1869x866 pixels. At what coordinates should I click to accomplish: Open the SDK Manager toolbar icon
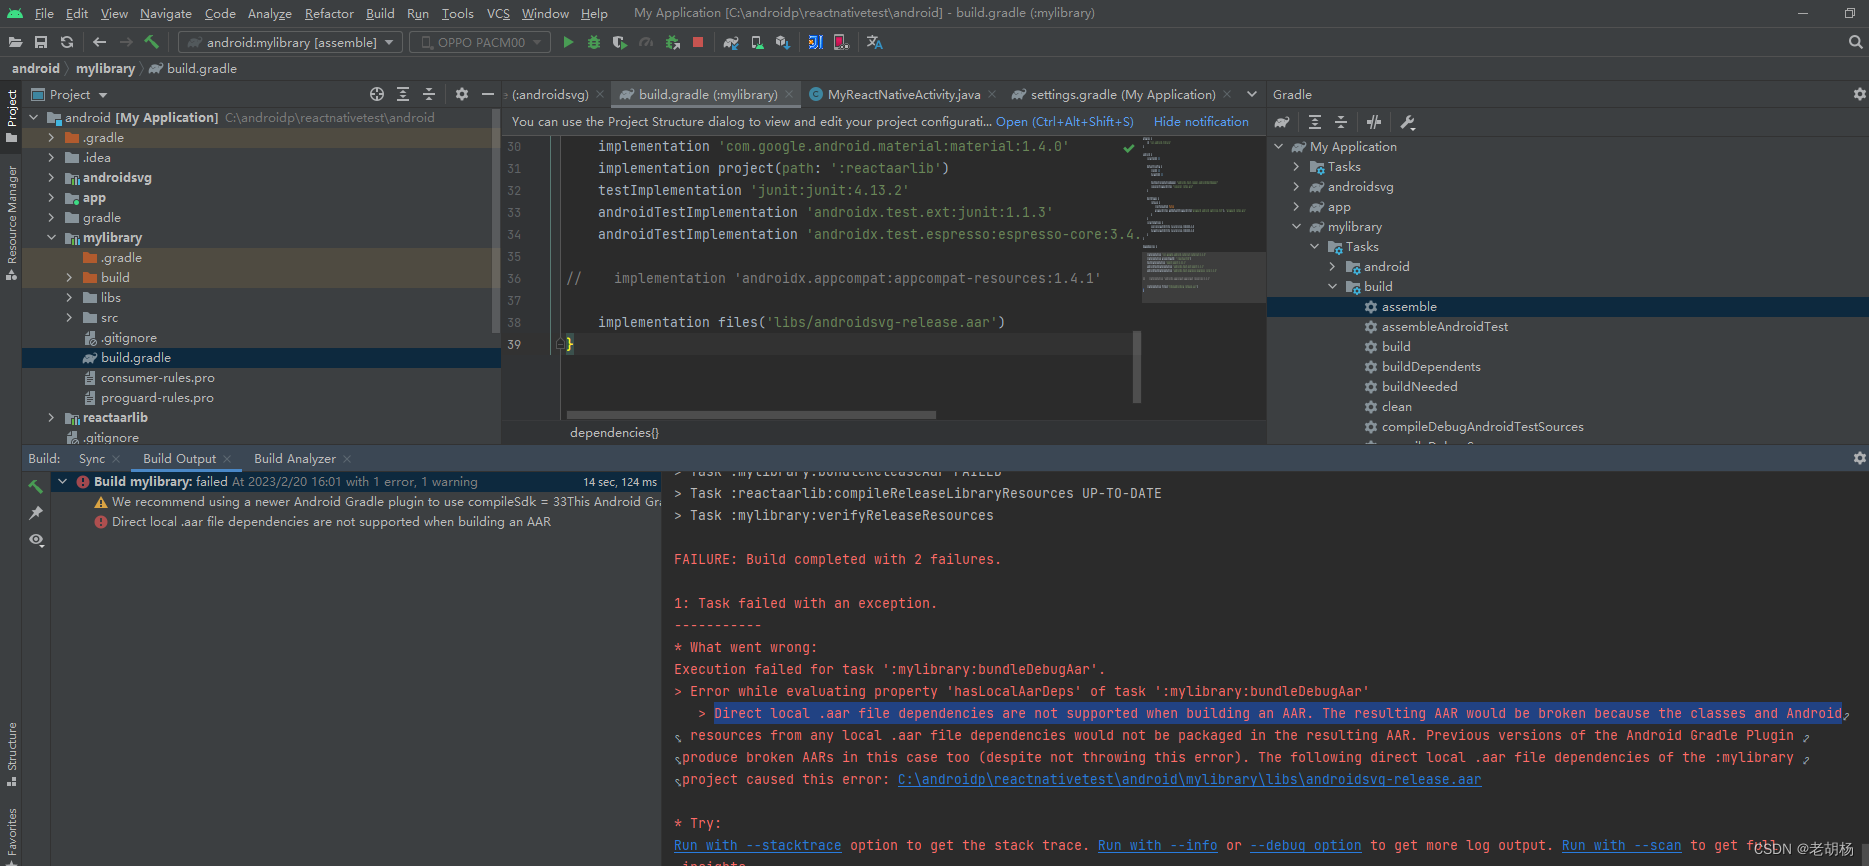coord(783,42)
